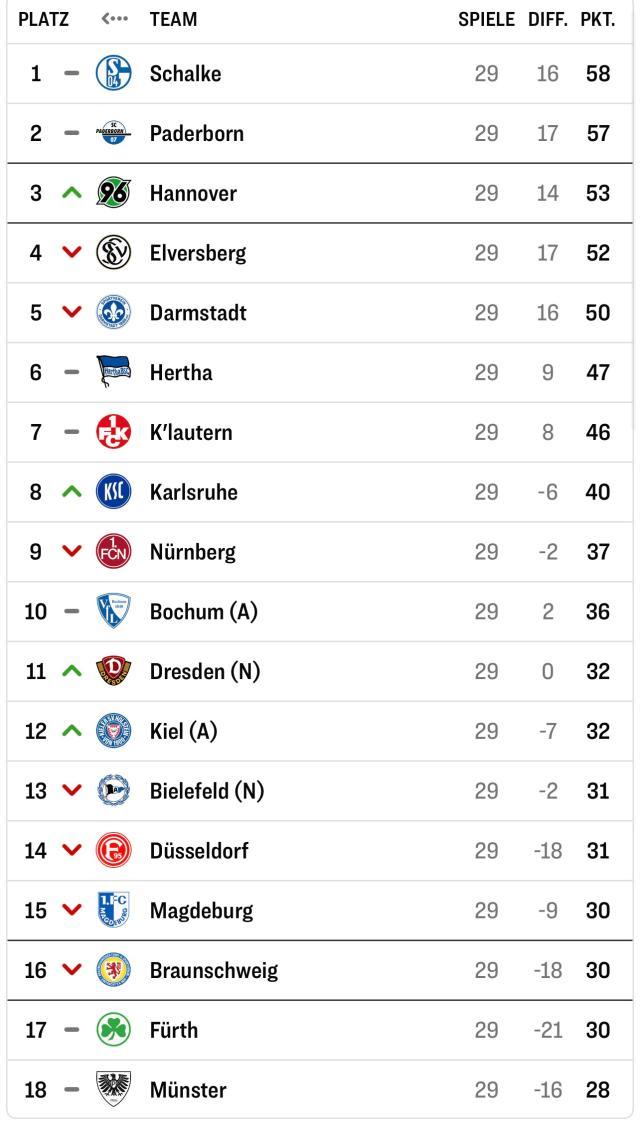
Task: Open the Paderborn team link
Action: pyautogui.click(x=196, y=134)
